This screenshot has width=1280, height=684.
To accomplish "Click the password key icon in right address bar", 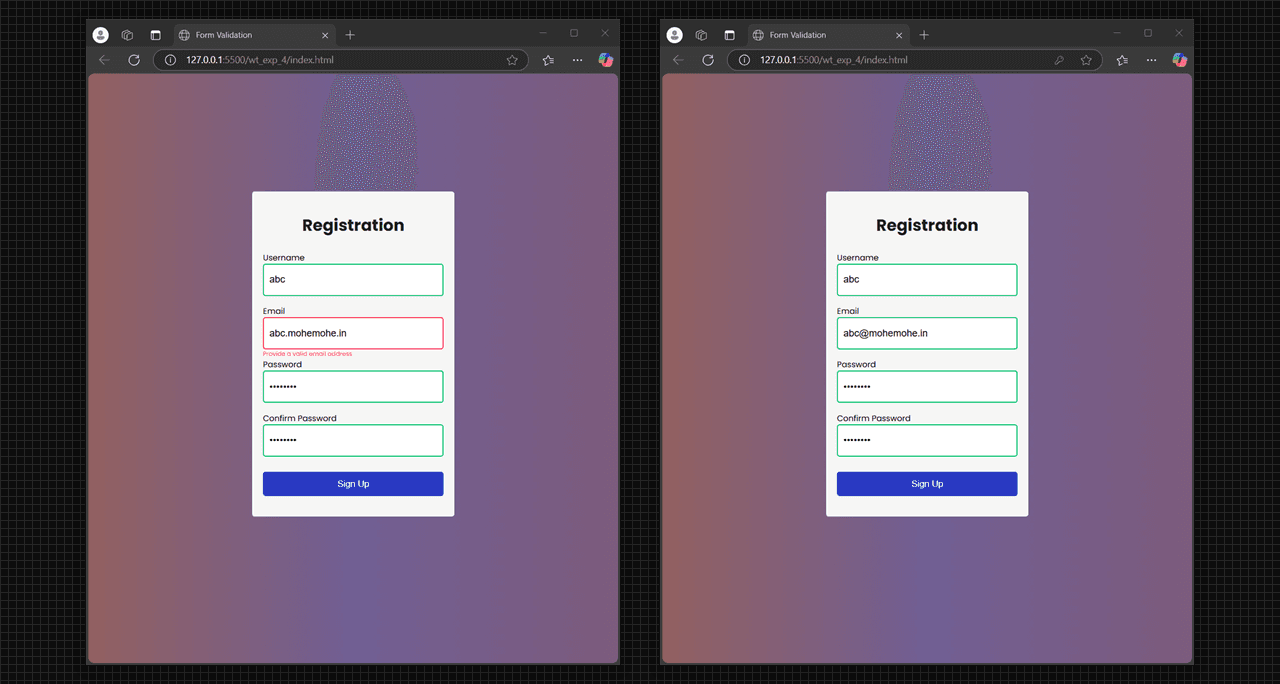I will tap(1059, 60).
